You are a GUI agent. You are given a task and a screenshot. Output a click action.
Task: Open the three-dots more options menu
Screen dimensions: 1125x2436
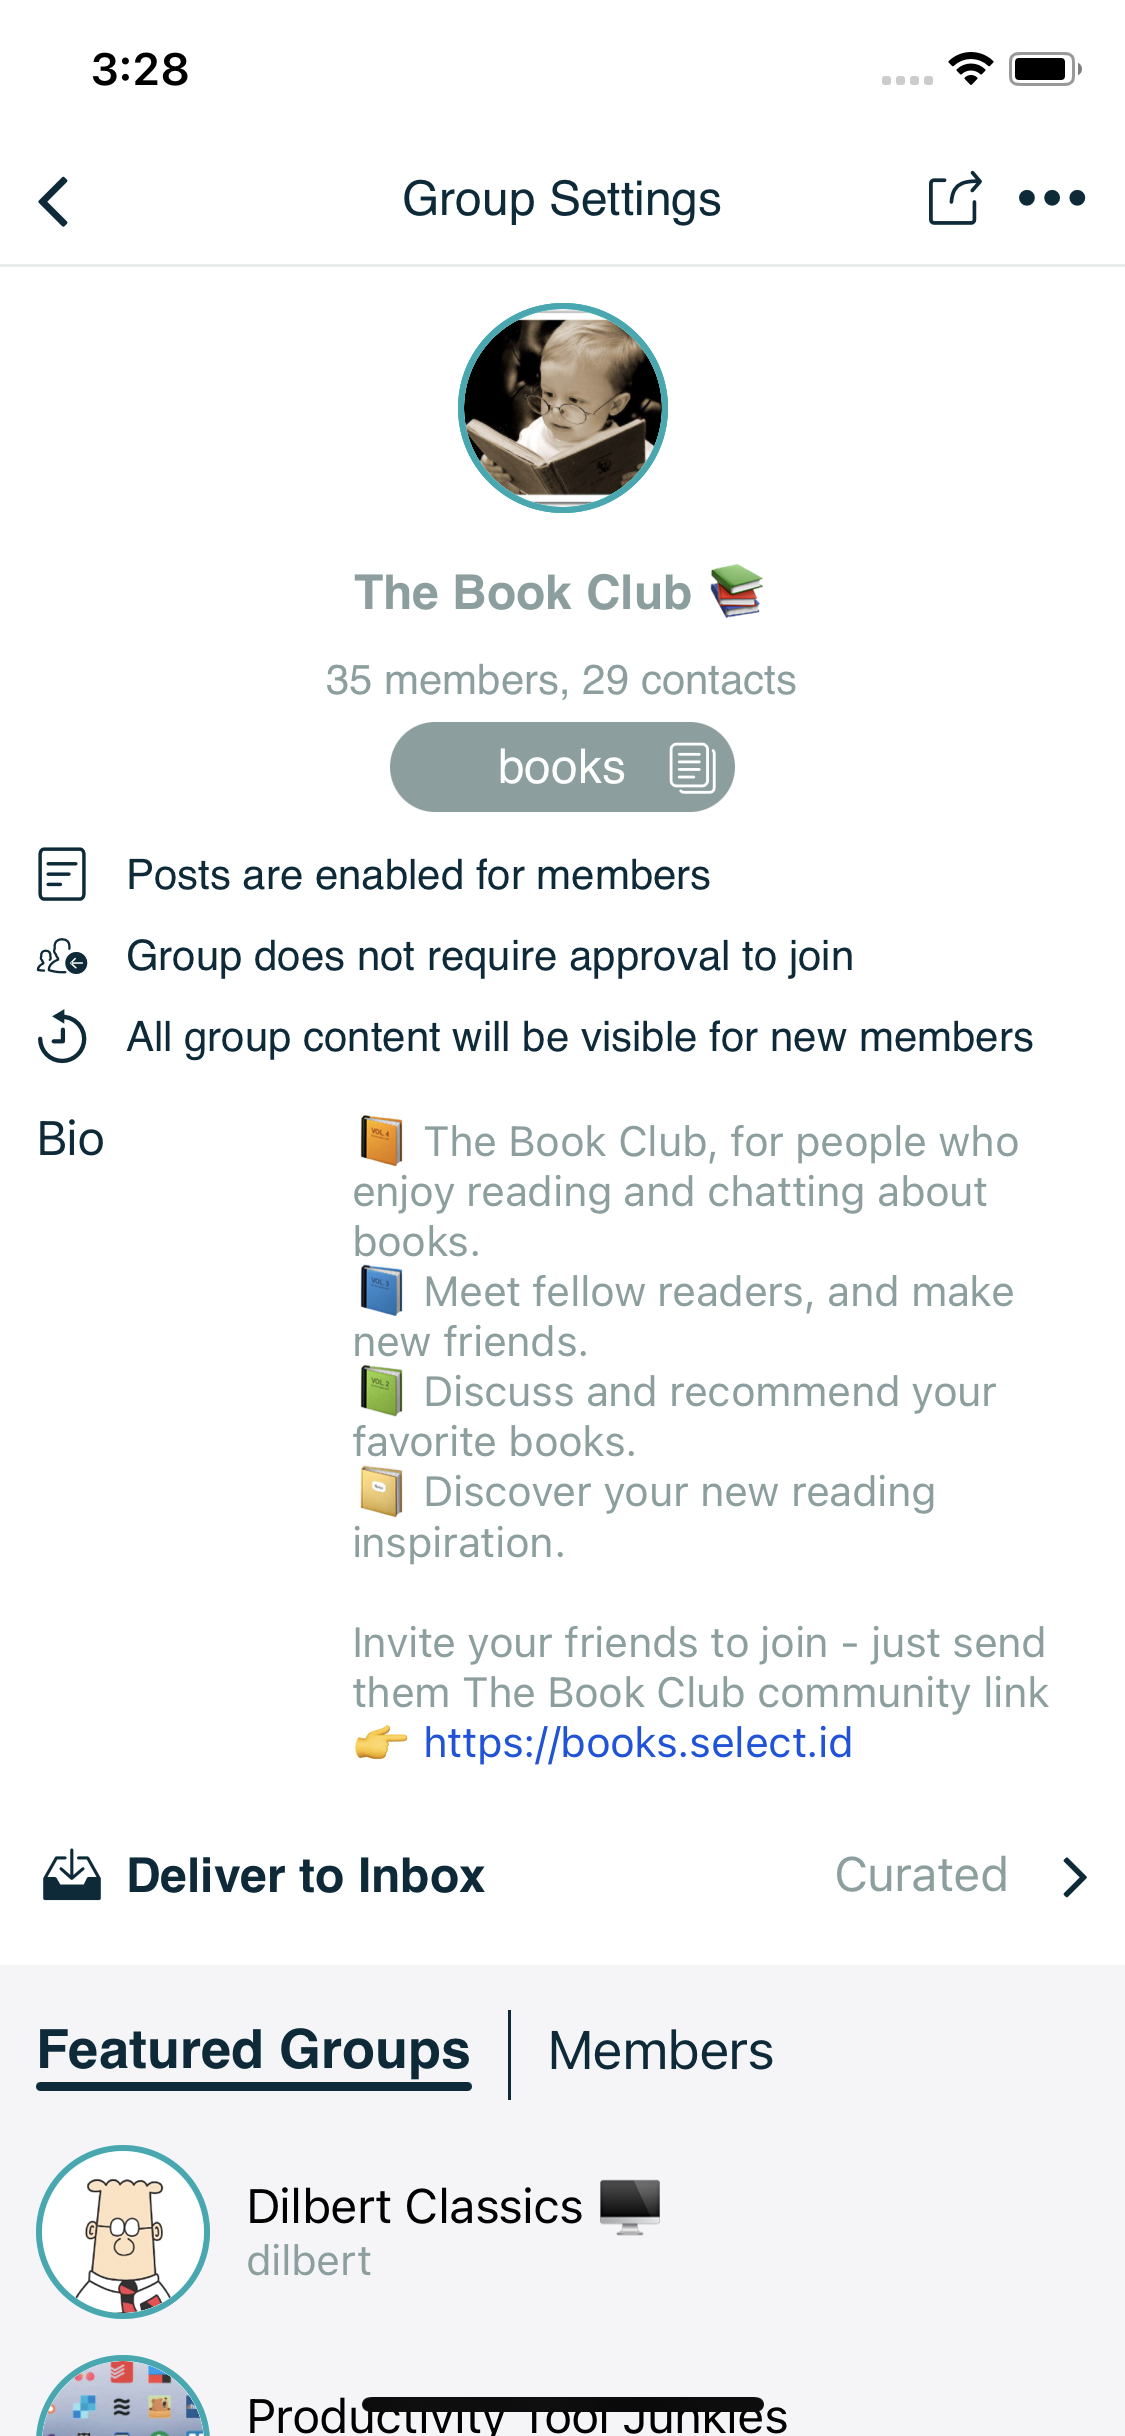pos(1051,199)
